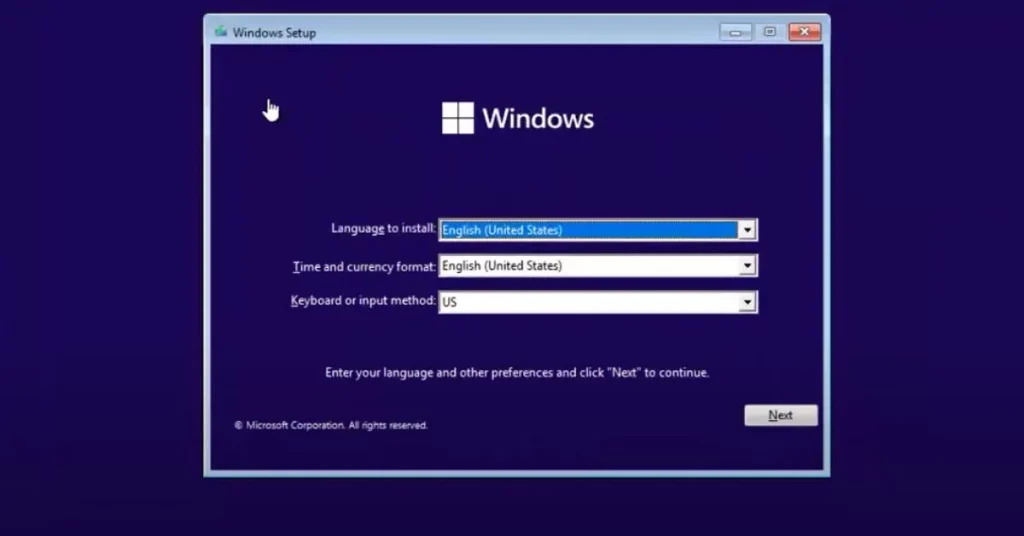Click the 'Keyboard or input method:' label
This screenshot has width=1024, height=536.
click(363, 300)
